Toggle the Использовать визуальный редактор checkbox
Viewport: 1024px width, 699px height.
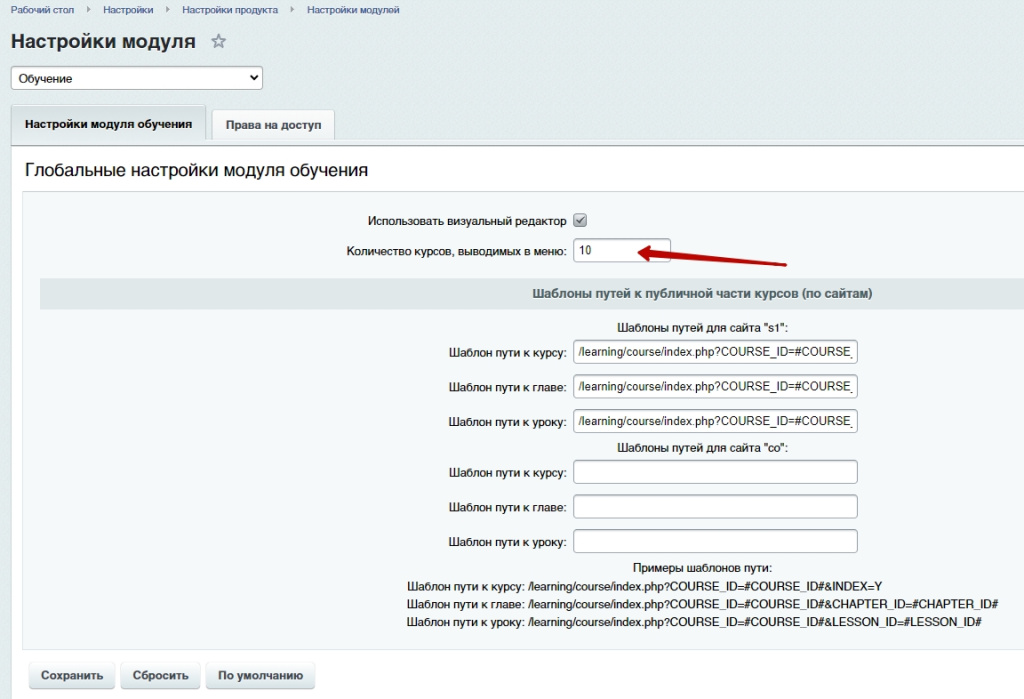580,221
